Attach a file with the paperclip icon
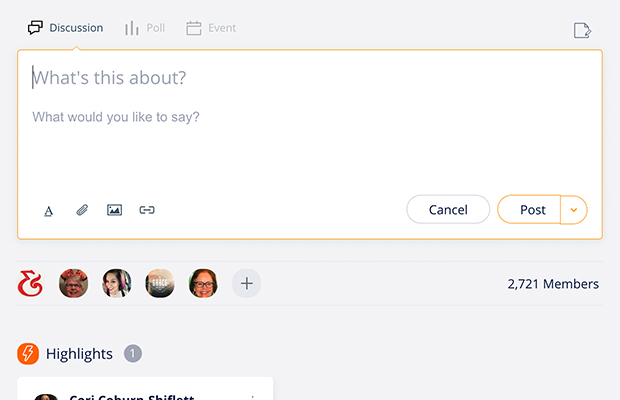620x400 pixels. 82,210
